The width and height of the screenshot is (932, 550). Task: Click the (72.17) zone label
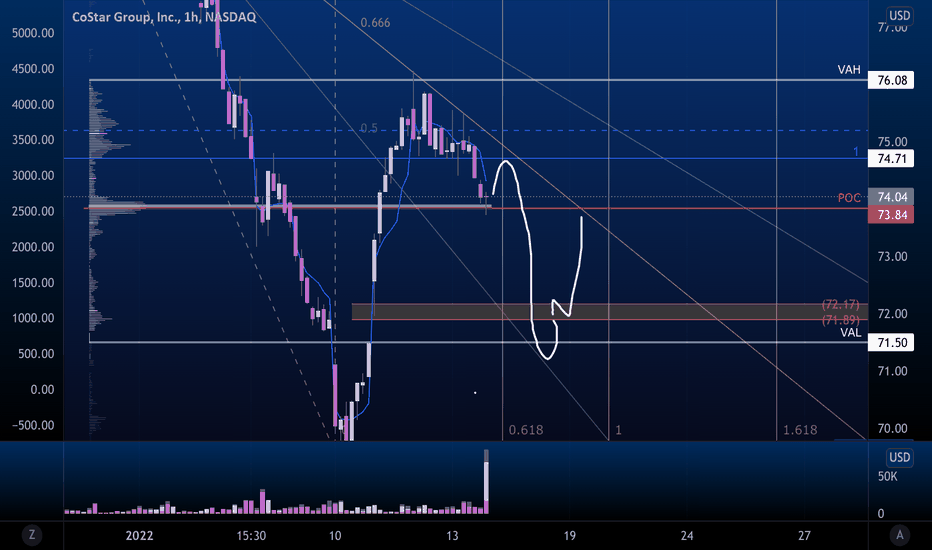point(840,304)
